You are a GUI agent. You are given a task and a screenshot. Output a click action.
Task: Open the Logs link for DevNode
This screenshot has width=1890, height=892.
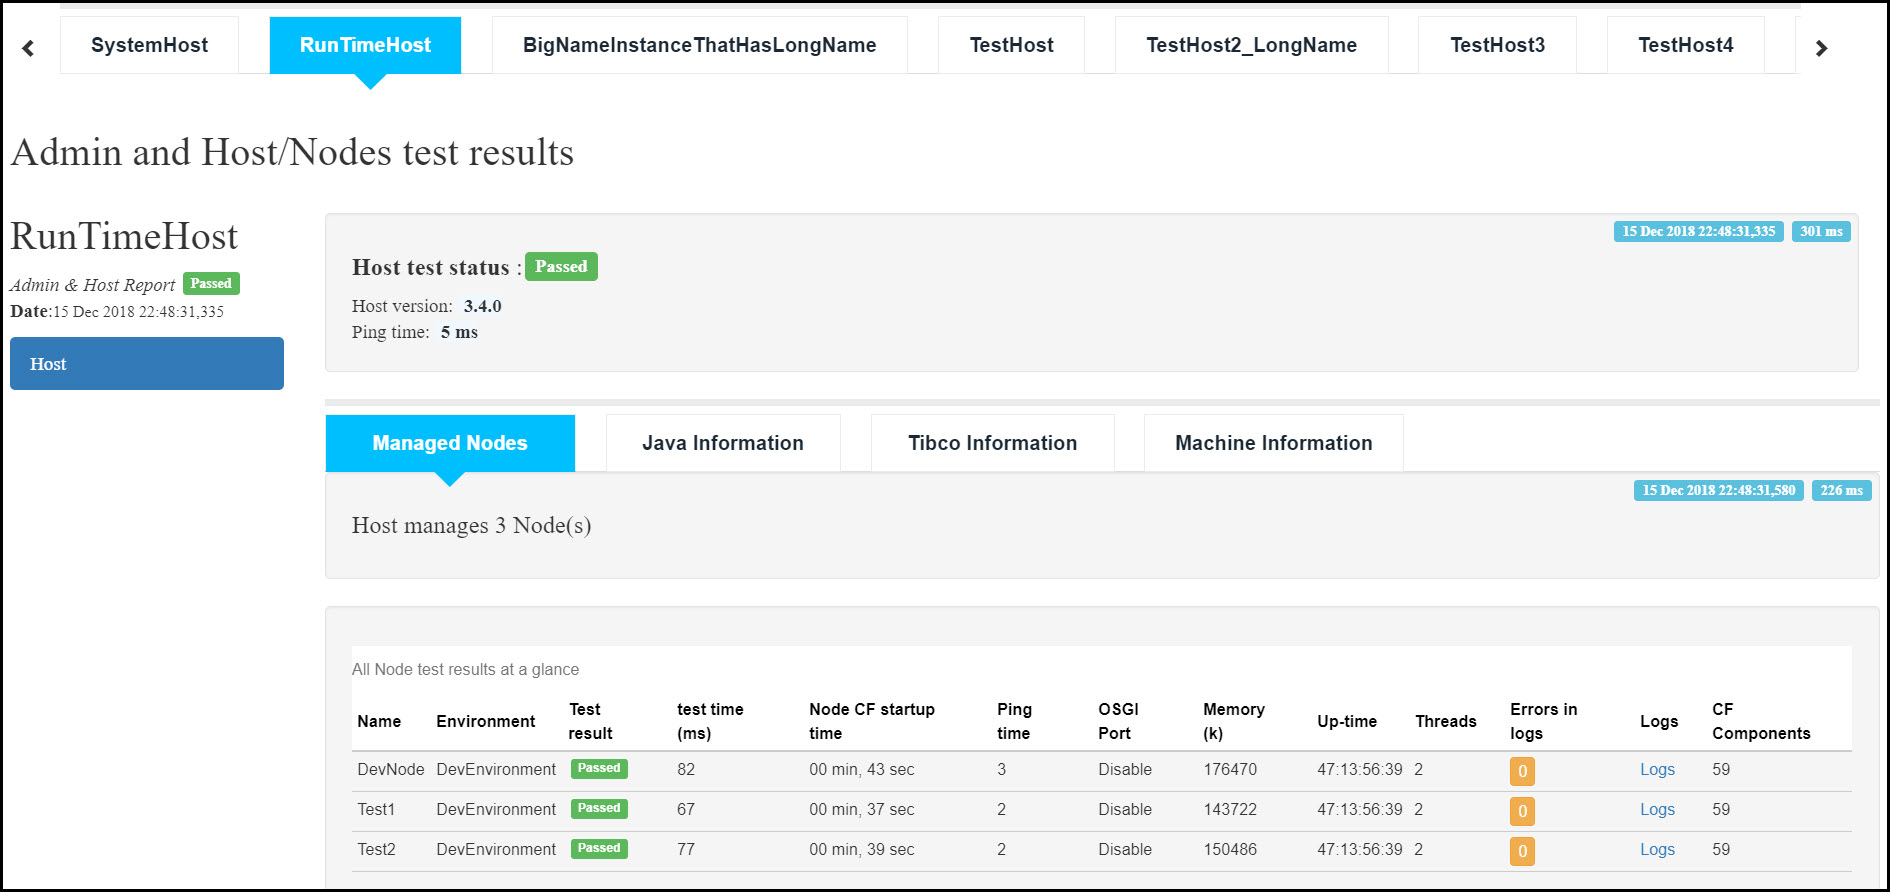point(1657,769)
